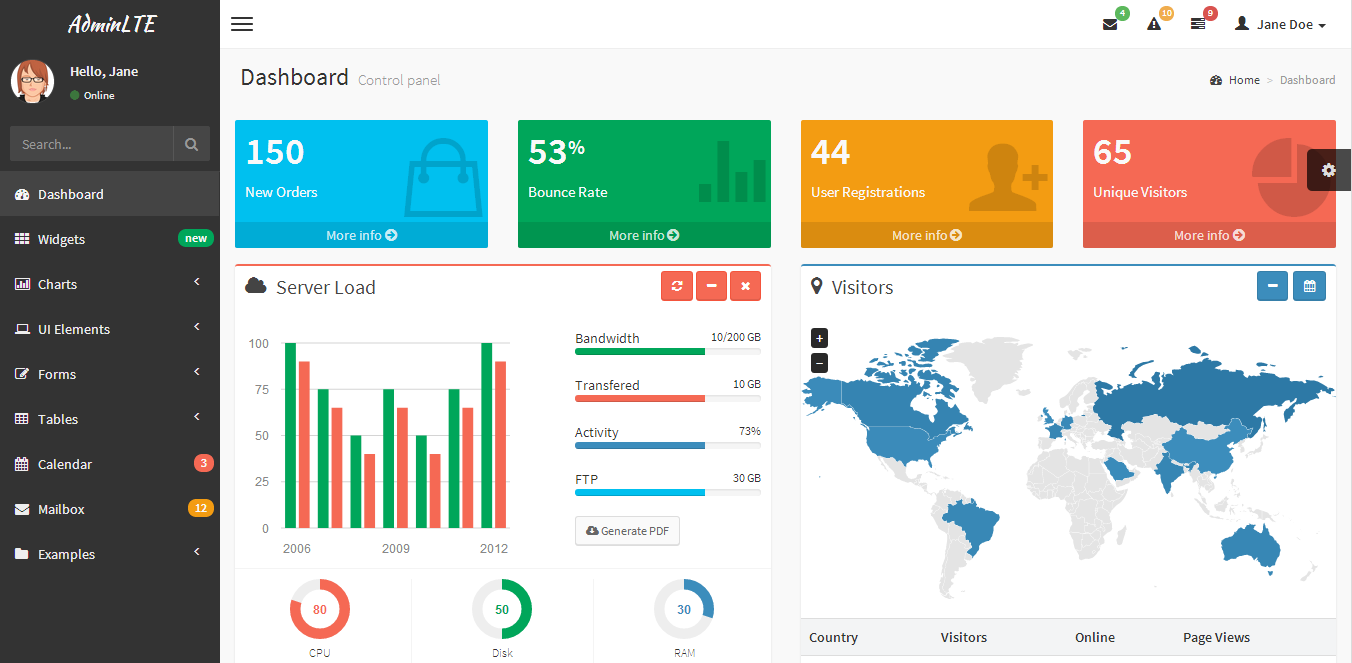Select Dashboard in the sidebar
1352x663 pixels.
click(x=110, y=193)
